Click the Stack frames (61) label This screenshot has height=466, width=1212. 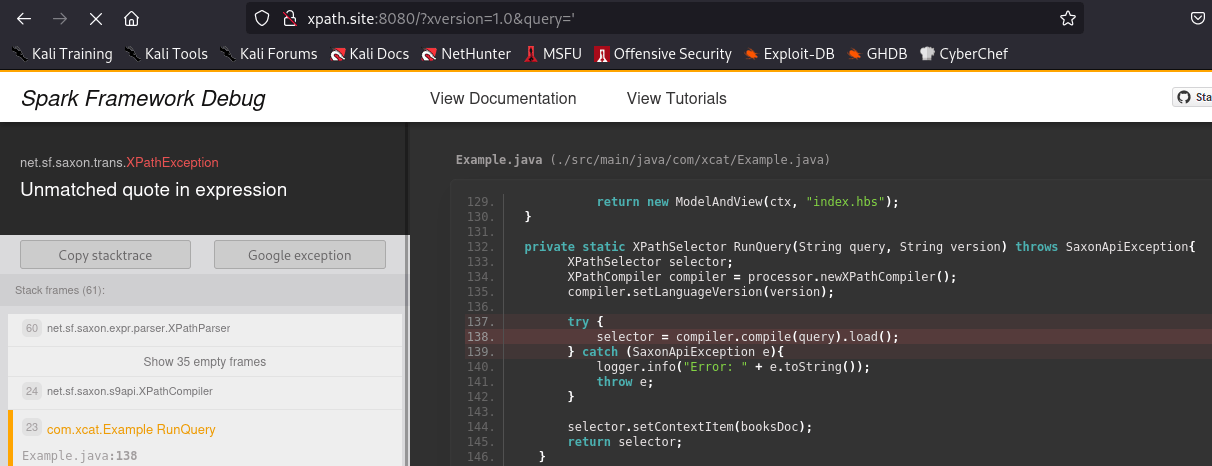click(60, 290)
